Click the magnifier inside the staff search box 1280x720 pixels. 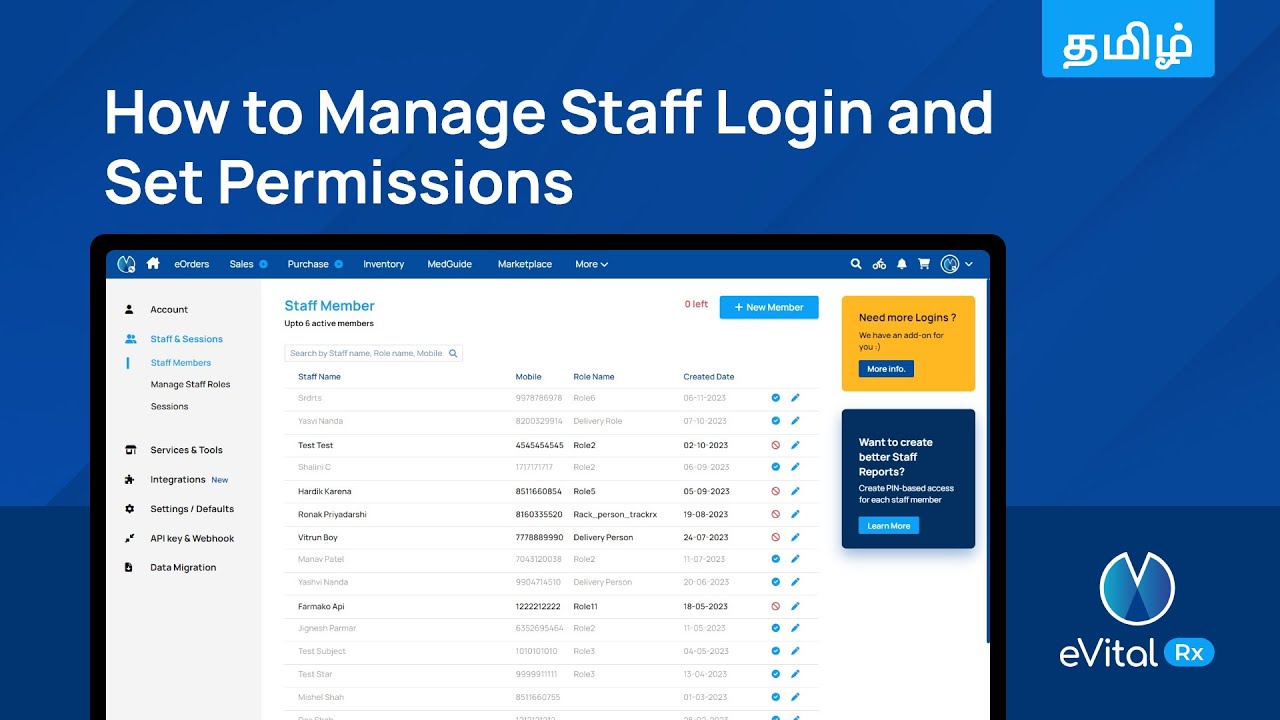(x=453, y=353)
